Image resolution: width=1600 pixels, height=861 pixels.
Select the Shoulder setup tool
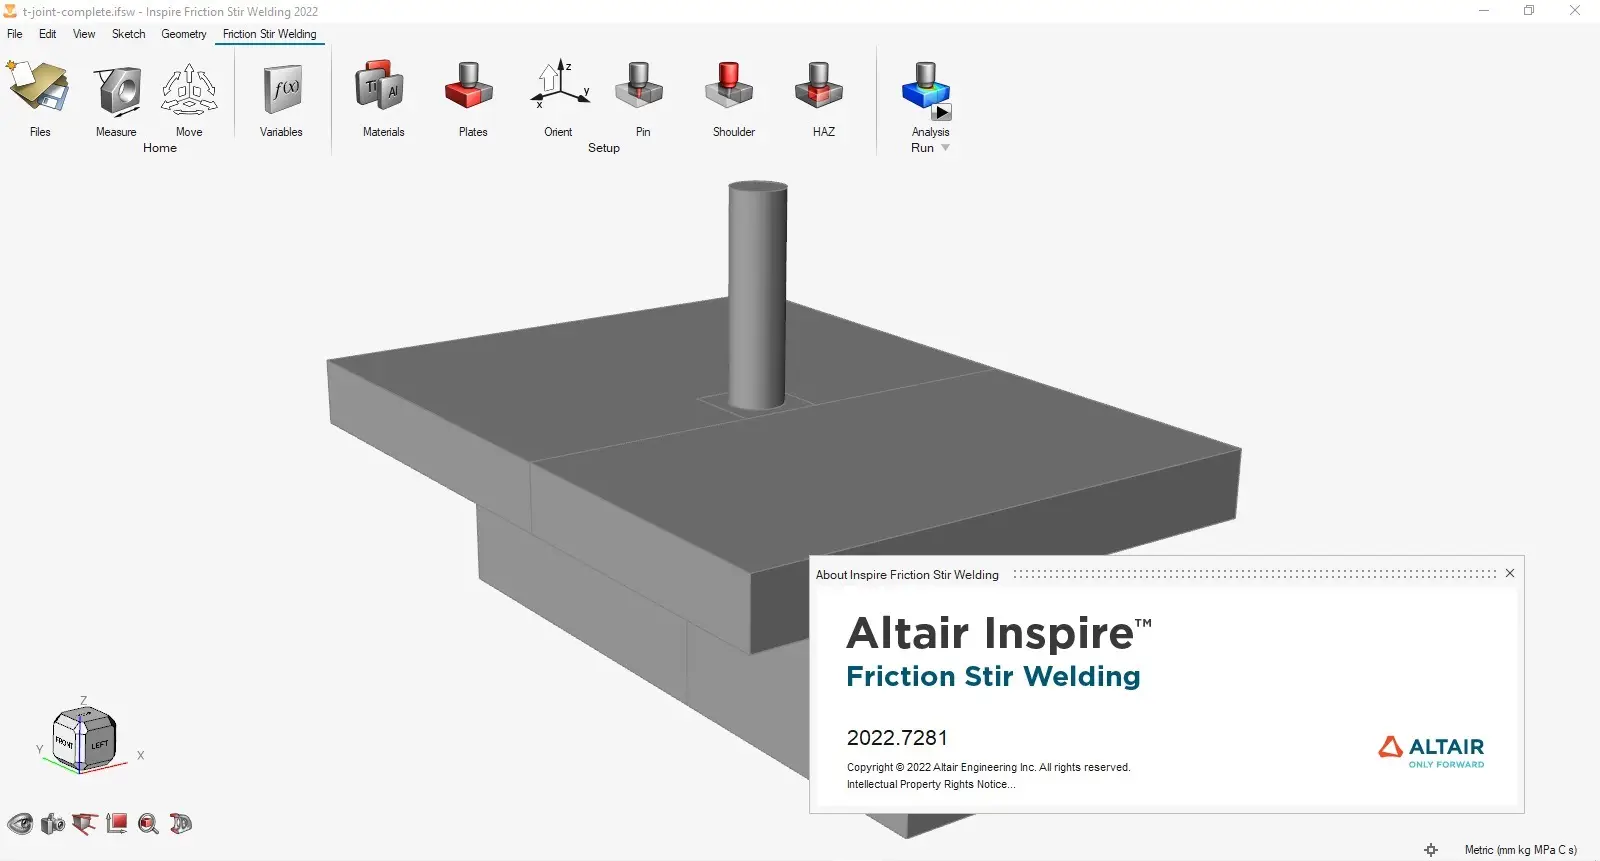[729, 86]
